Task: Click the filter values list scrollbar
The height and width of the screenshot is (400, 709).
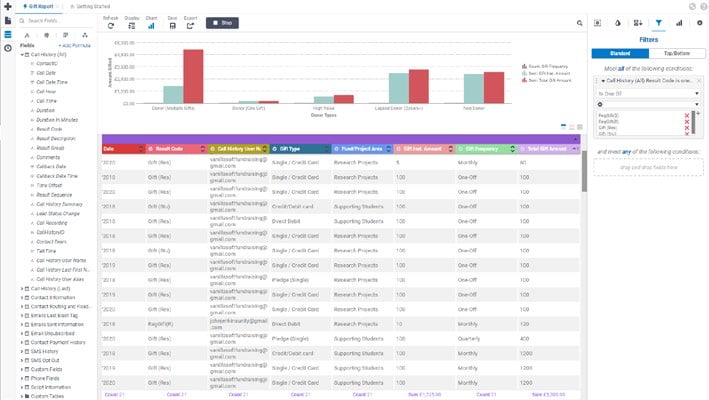Action: point(693,122)
